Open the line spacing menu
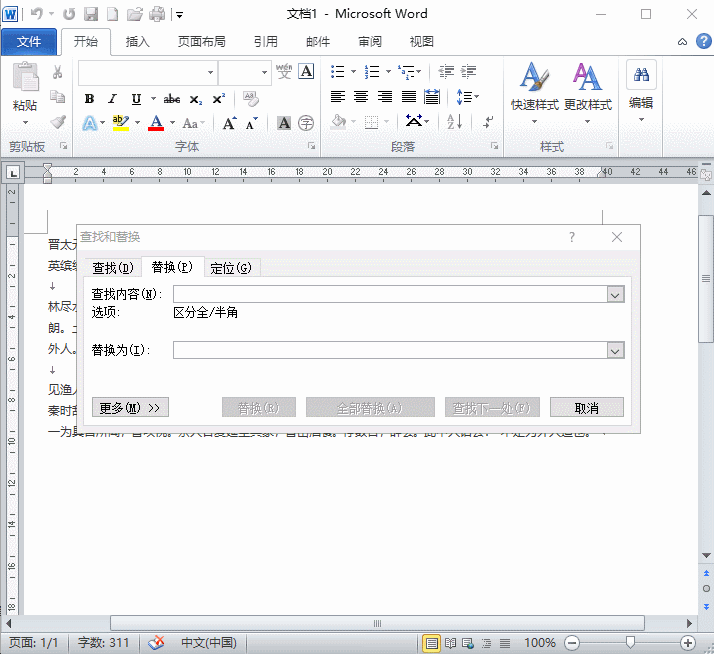The height and width of the screenshot is (654, 714). pyautogui.click(x=467, y=97)
